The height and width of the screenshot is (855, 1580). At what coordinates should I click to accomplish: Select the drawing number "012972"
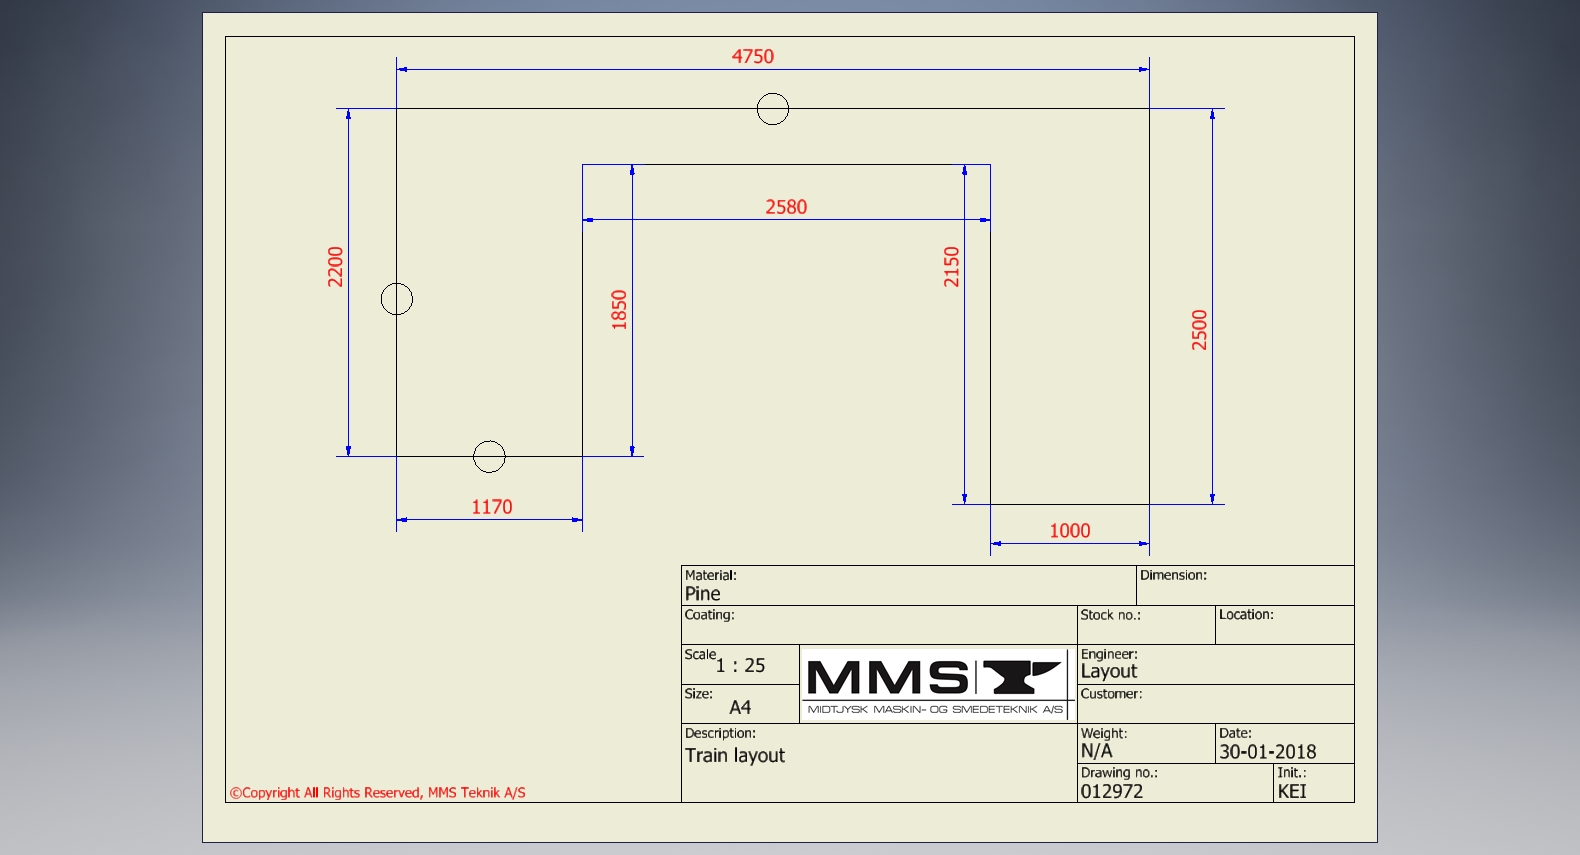[1112, 791]
